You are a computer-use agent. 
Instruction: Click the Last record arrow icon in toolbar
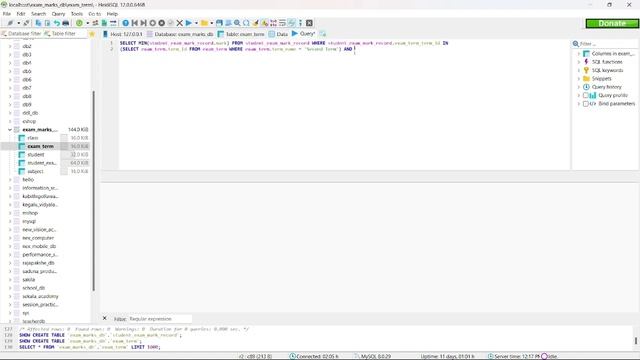click(144, 23)
